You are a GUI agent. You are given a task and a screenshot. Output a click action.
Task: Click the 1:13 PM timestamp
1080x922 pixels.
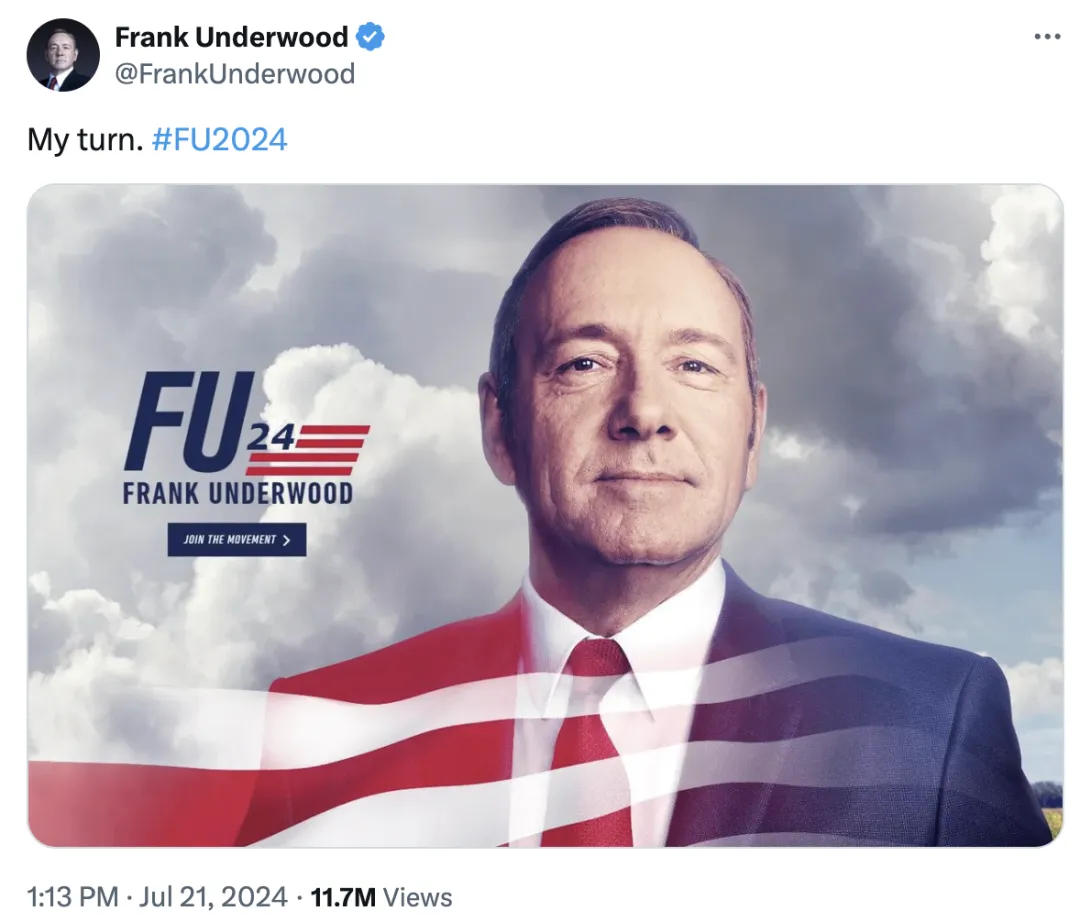(72, 897)
